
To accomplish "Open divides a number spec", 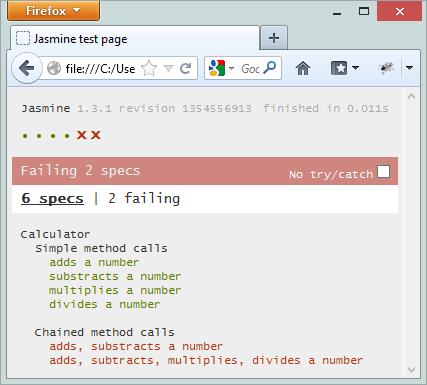I will pyautogui.click(x=104, y=304).
